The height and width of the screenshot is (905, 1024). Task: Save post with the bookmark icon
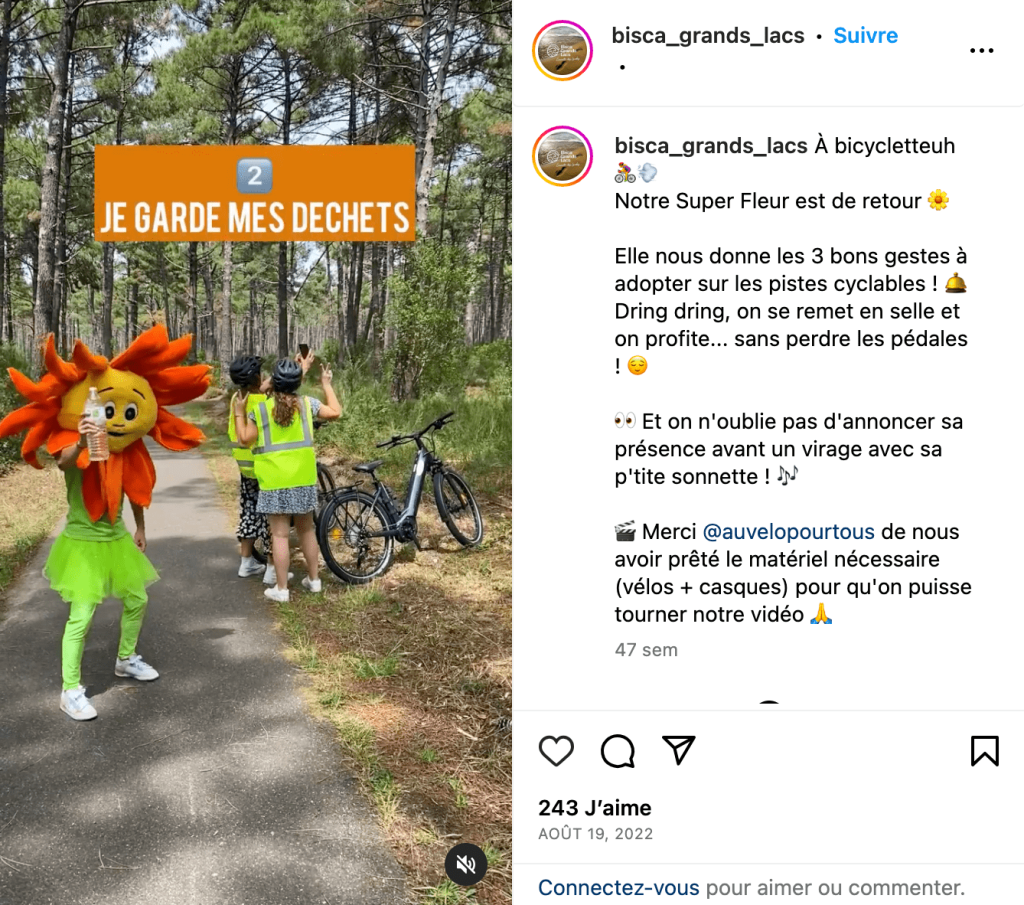click(x=984, y=750)
